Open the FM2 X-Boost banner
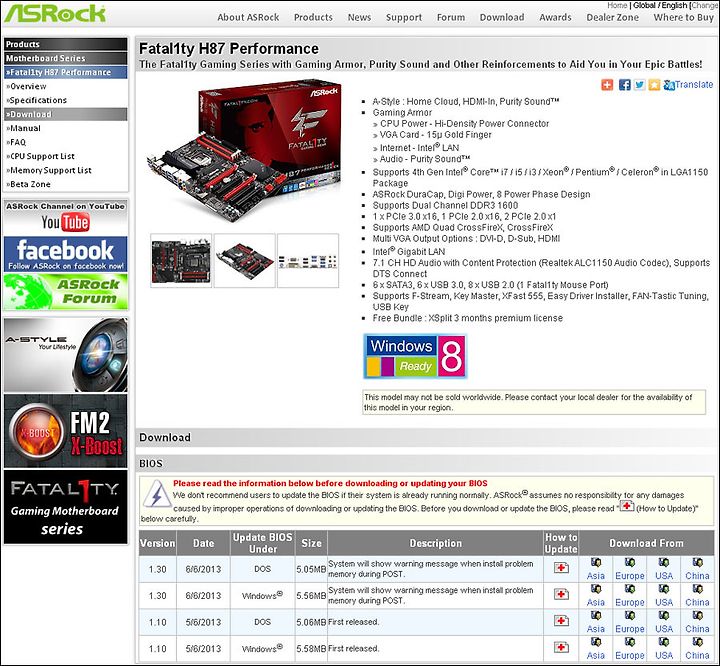 point(66,431)
